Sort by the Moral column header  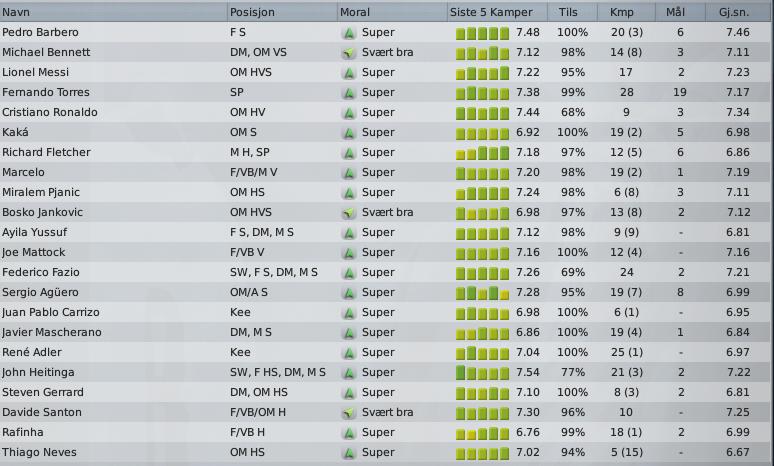[x=392, y=12]
